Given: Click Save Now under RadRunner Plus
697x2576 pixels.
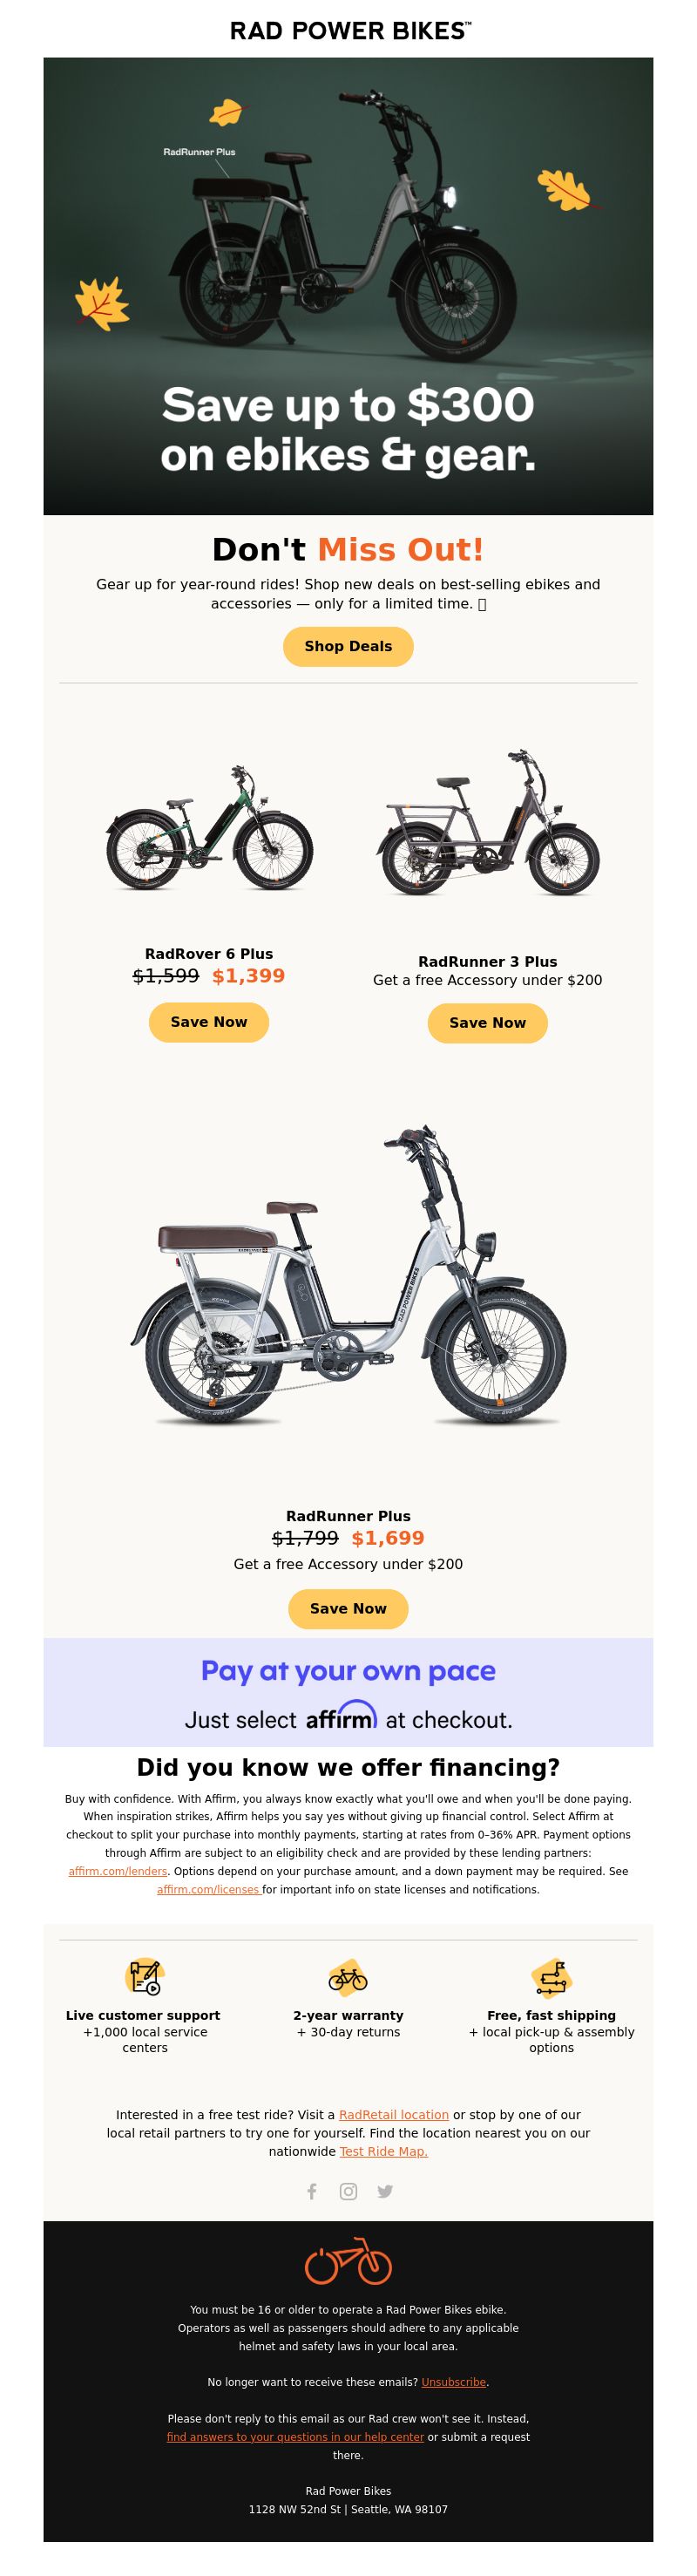Looking at the screenshot, I should [x=348, y=1609].
